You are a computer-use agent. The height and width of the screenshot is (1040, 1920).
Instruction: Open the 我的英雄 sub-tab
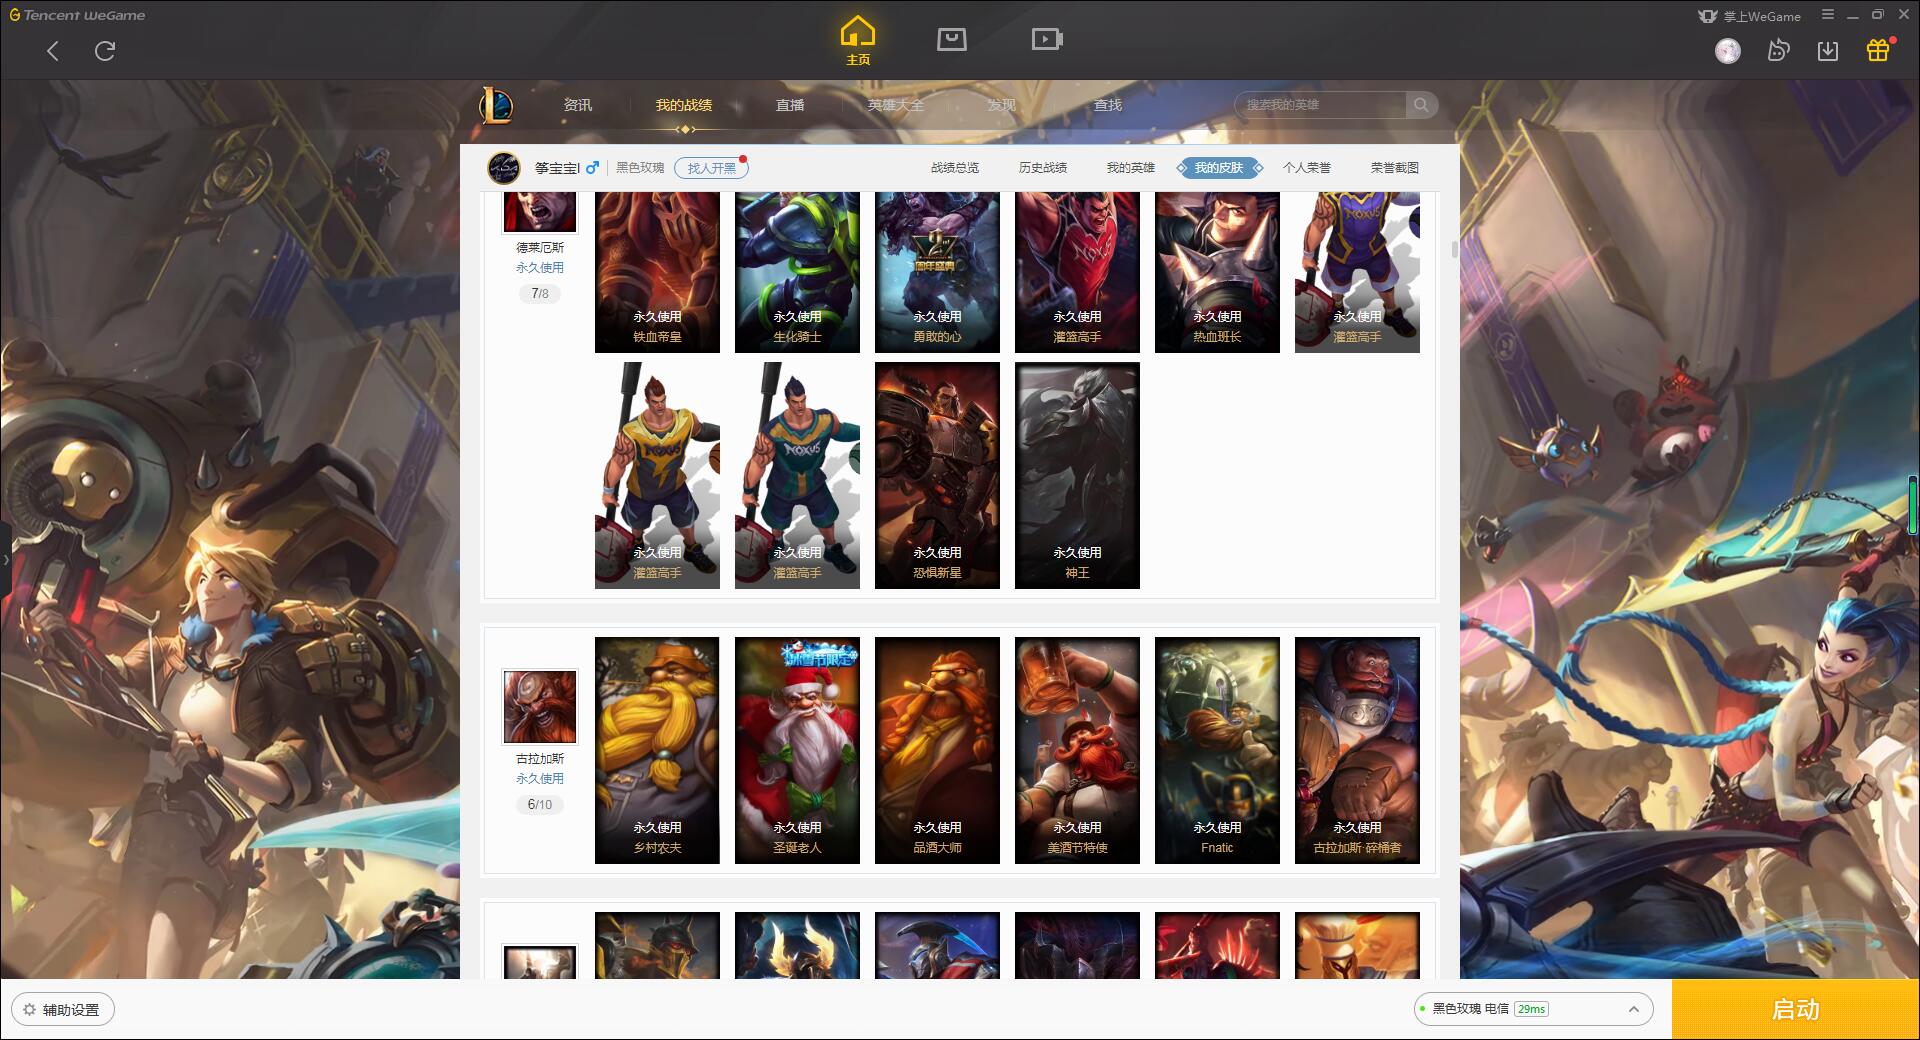[x=1131, y=168]
